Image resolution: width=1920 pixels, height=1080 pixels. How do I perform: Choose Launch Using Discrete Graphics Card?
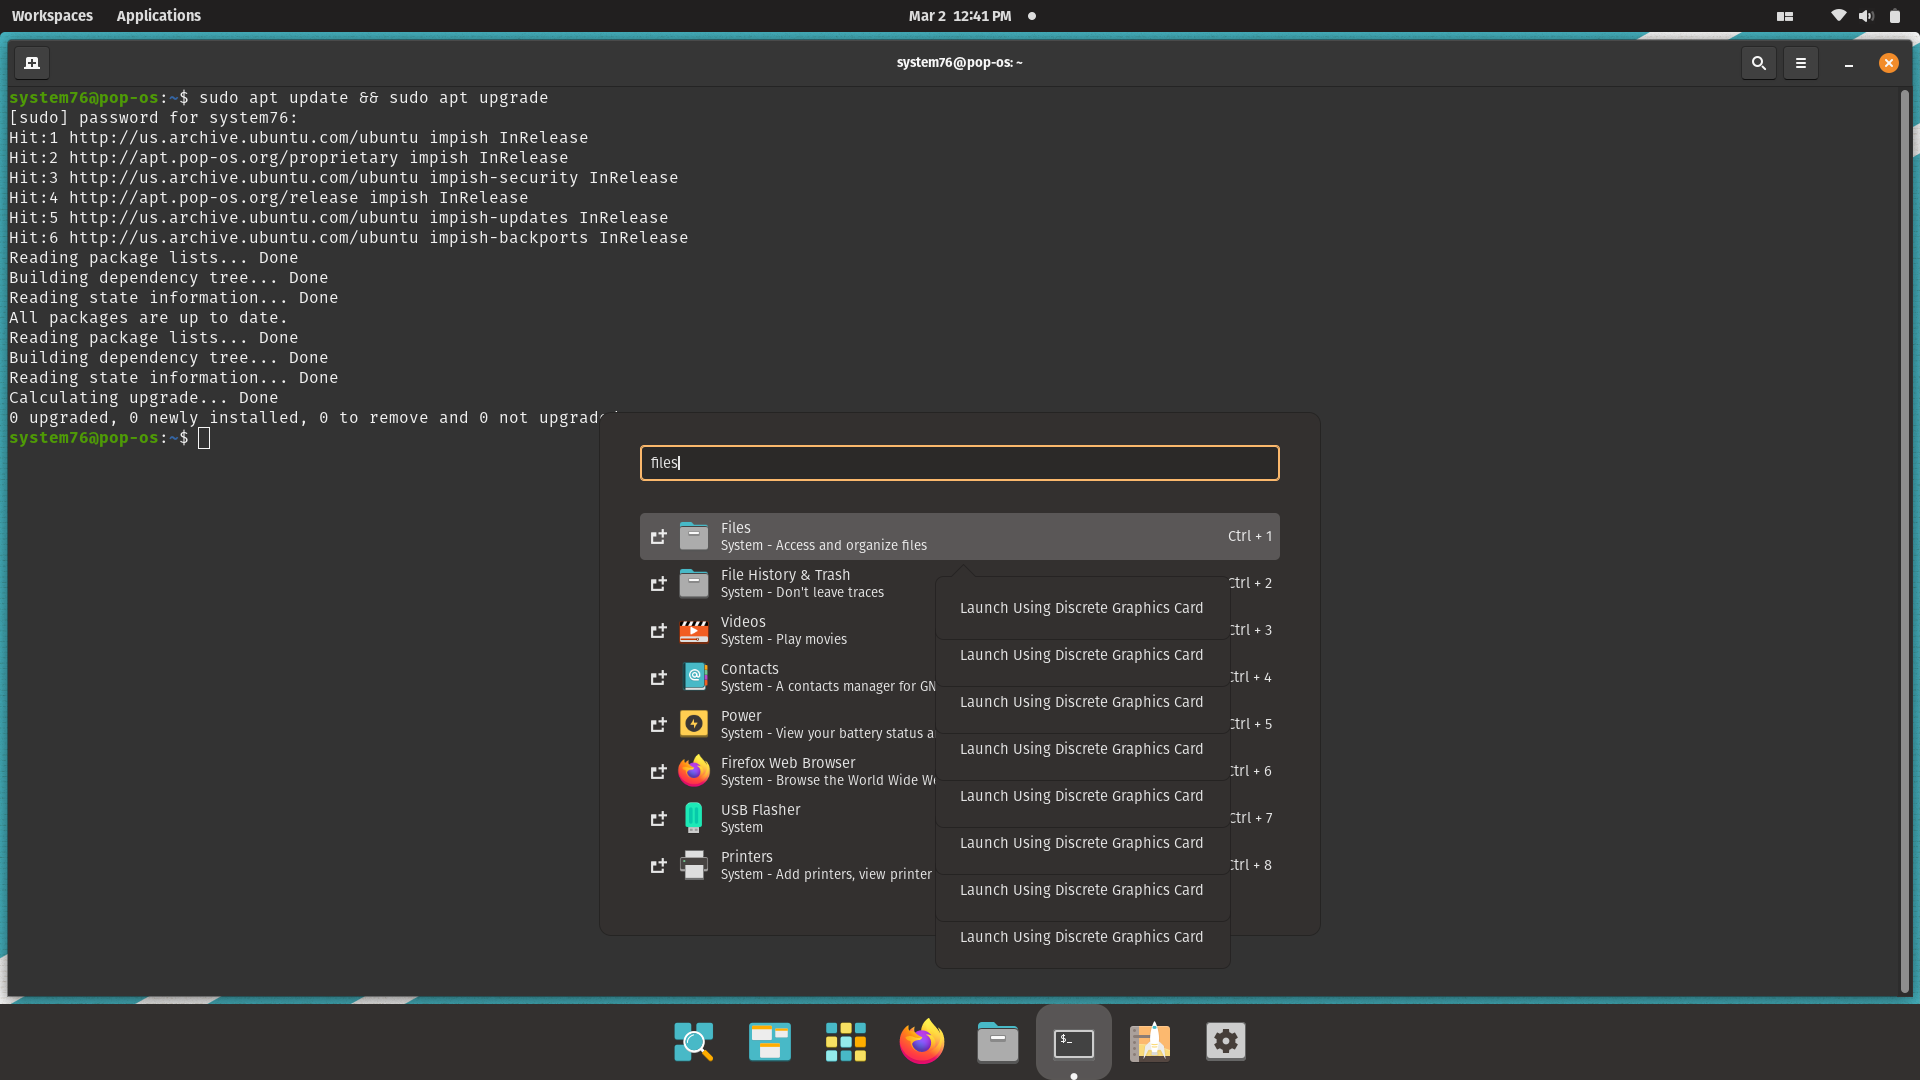point(1081,607)
